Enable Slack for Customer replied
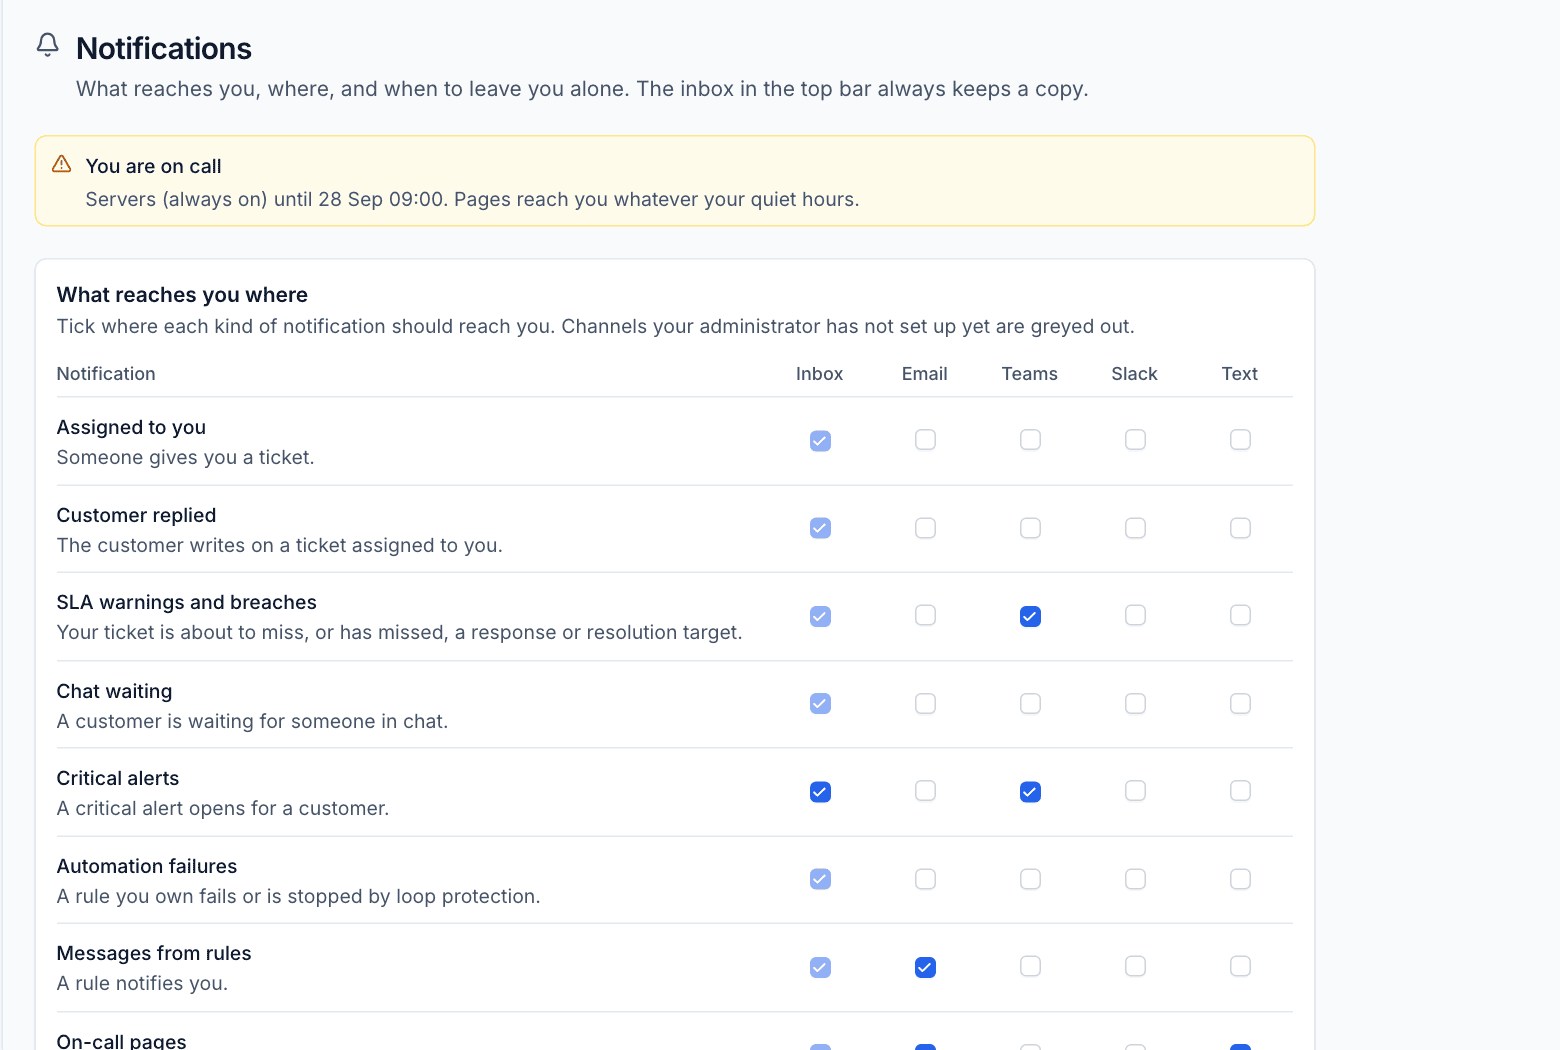1560x1050 pixels. (1135, 528)
